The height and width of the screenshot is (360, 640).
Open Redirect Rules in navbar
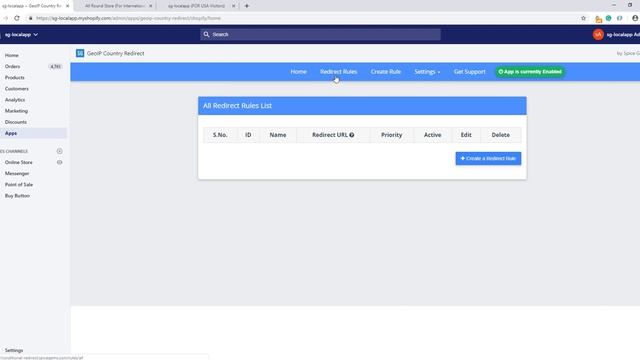pyautogui.click(x=338, y=72)
